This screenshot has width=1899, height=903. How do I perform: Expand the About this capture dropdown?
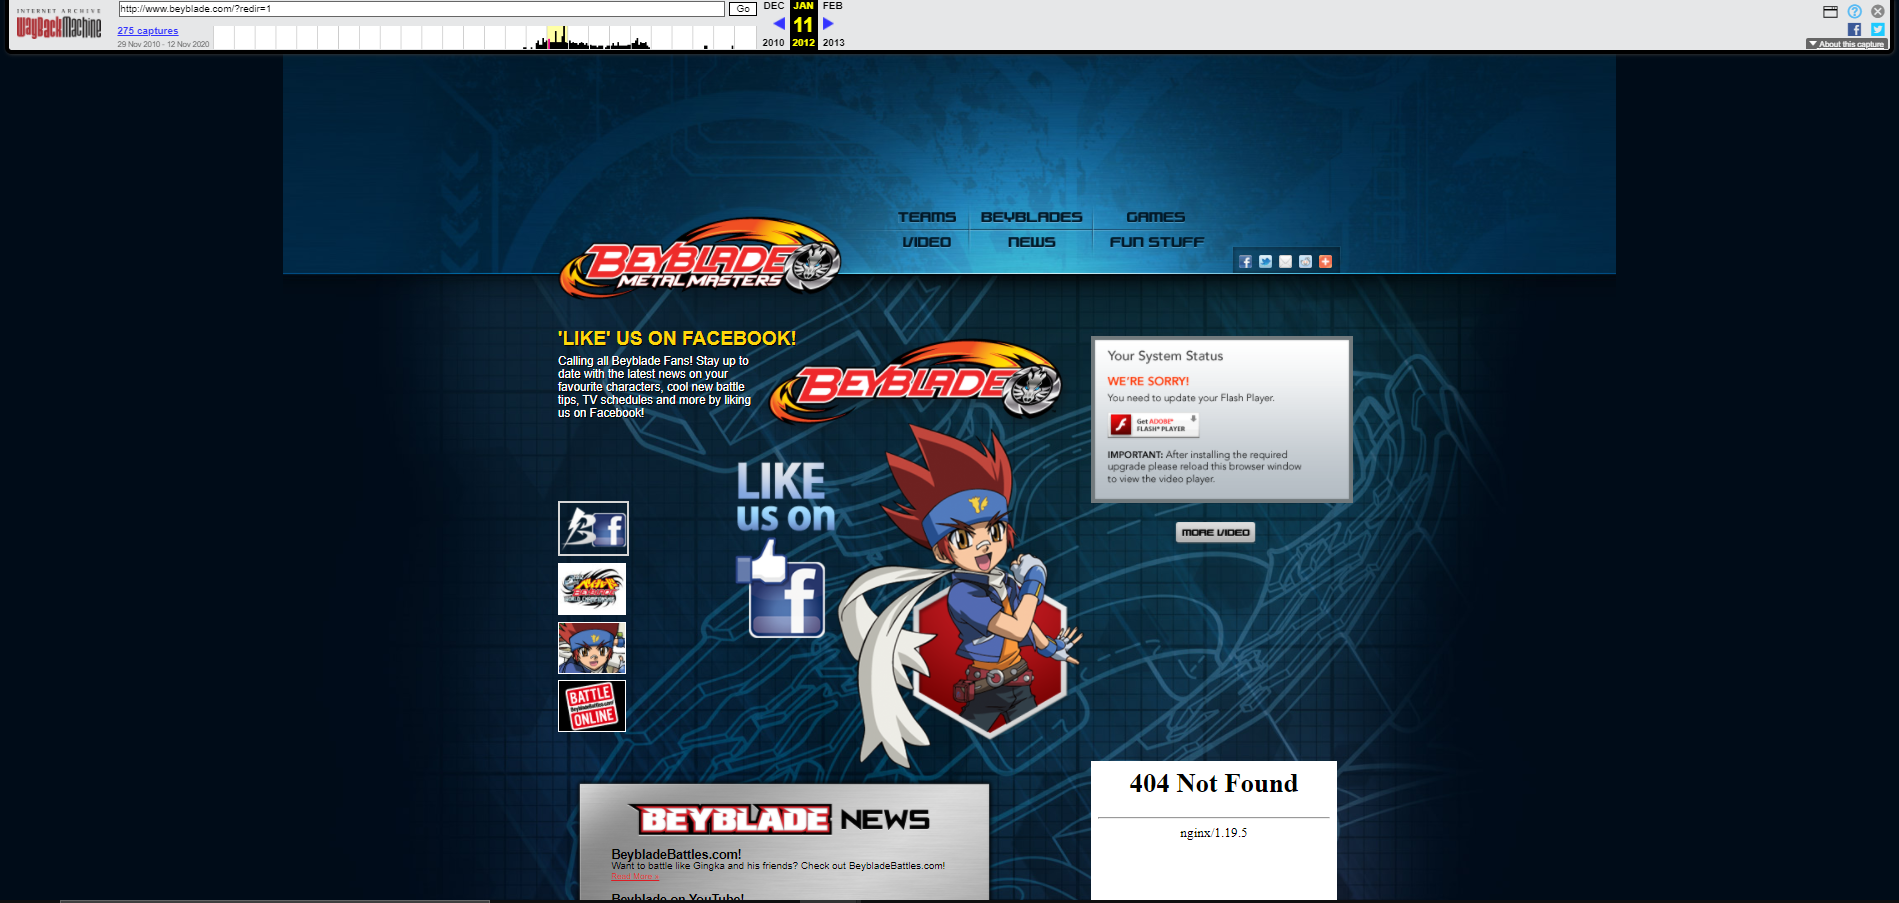pos(1846,44)
